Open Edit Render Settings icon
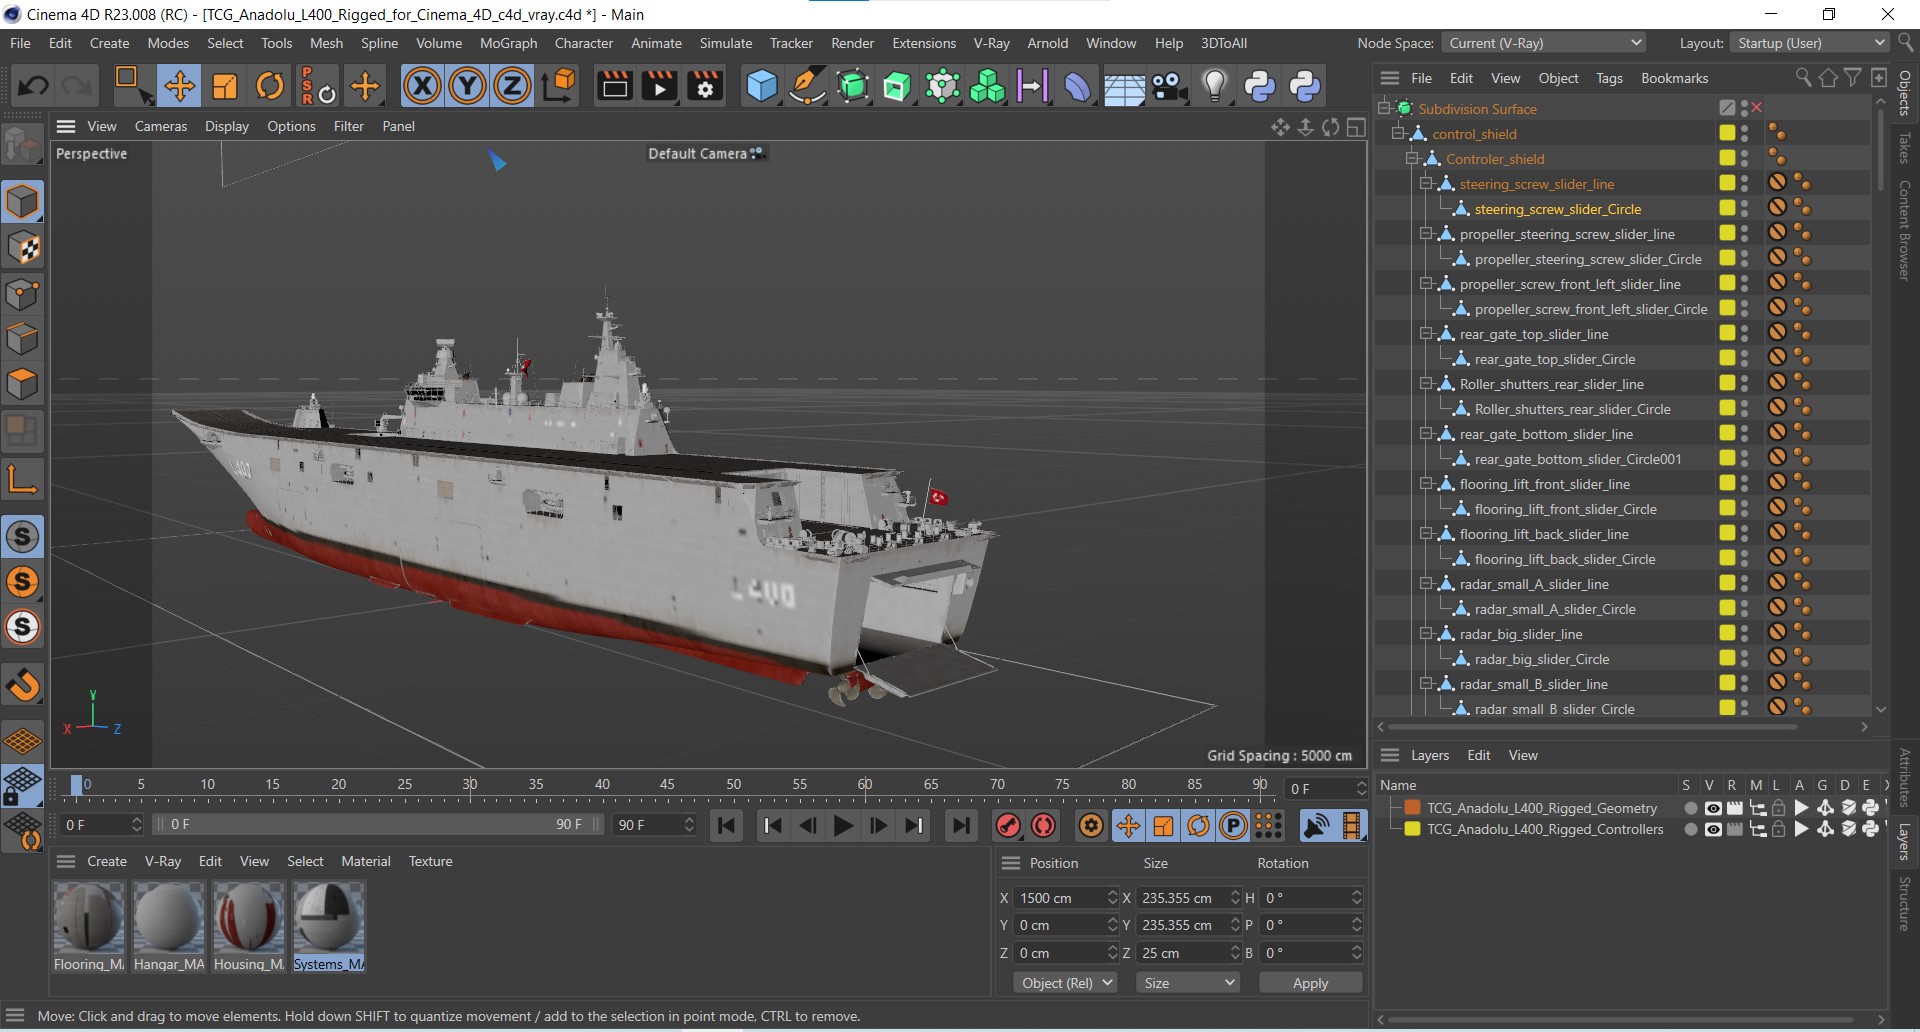This screenshot has width=1920, height=1032. click(705, 86)
